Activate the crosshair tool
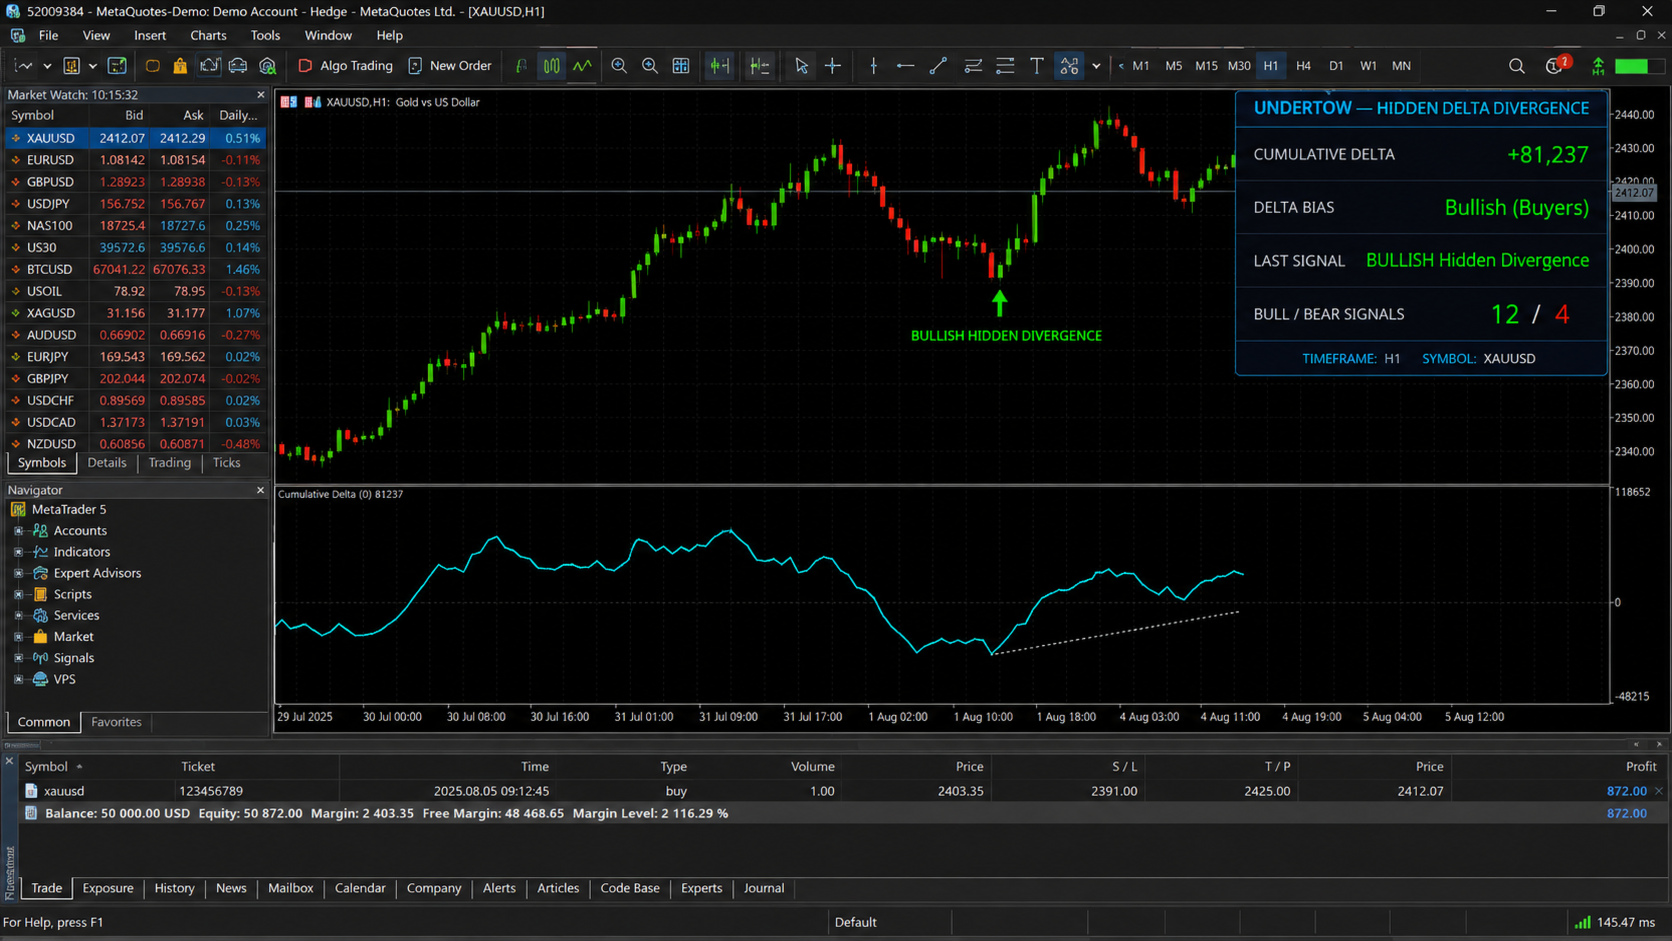Image resolution: width=1672 pixels, height=941 pixels. (833, 66)
